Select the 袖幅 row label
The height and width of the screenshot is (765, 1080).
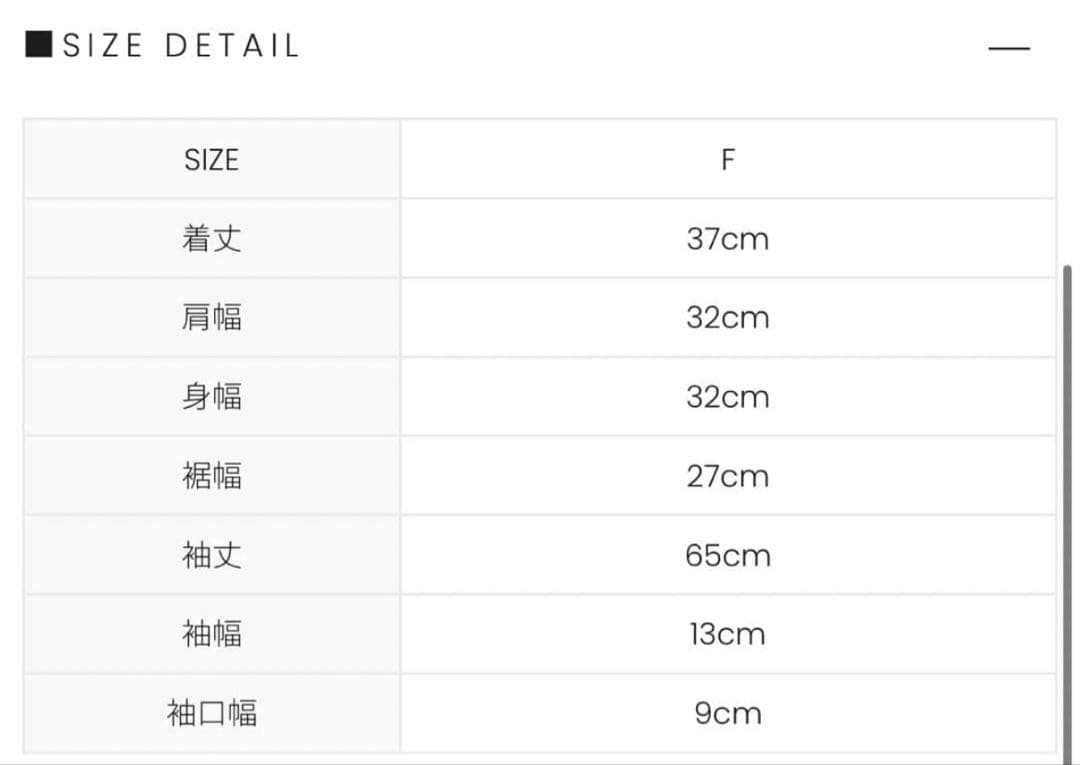211,634
